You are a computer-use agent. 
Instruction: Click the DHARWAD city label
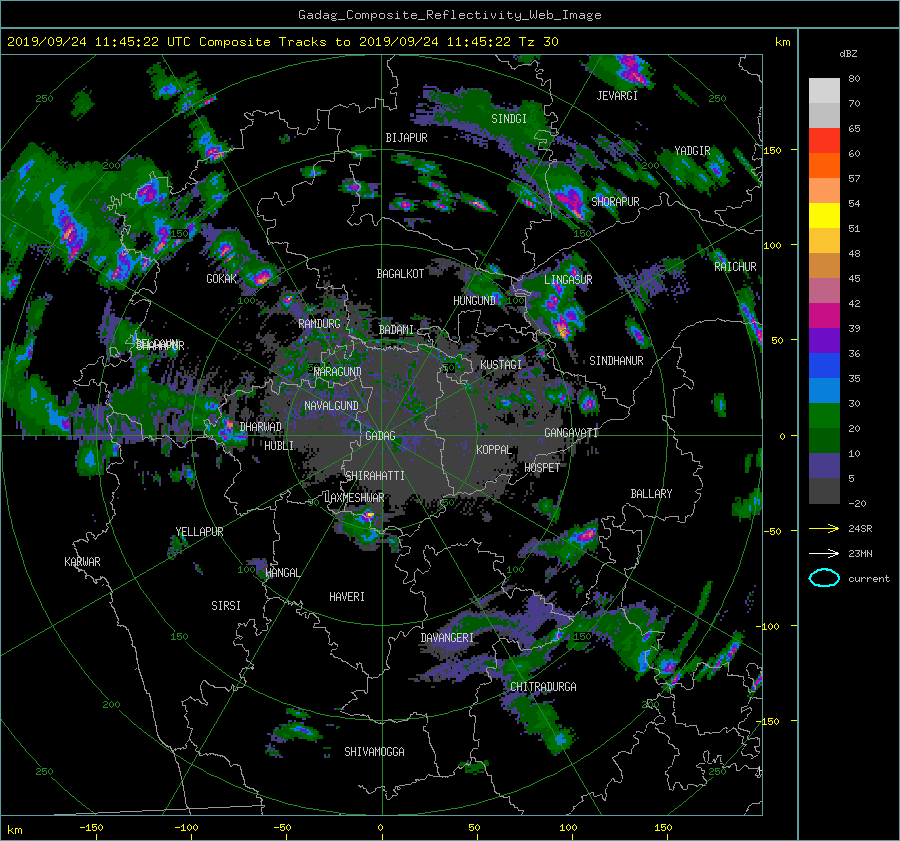261,427
